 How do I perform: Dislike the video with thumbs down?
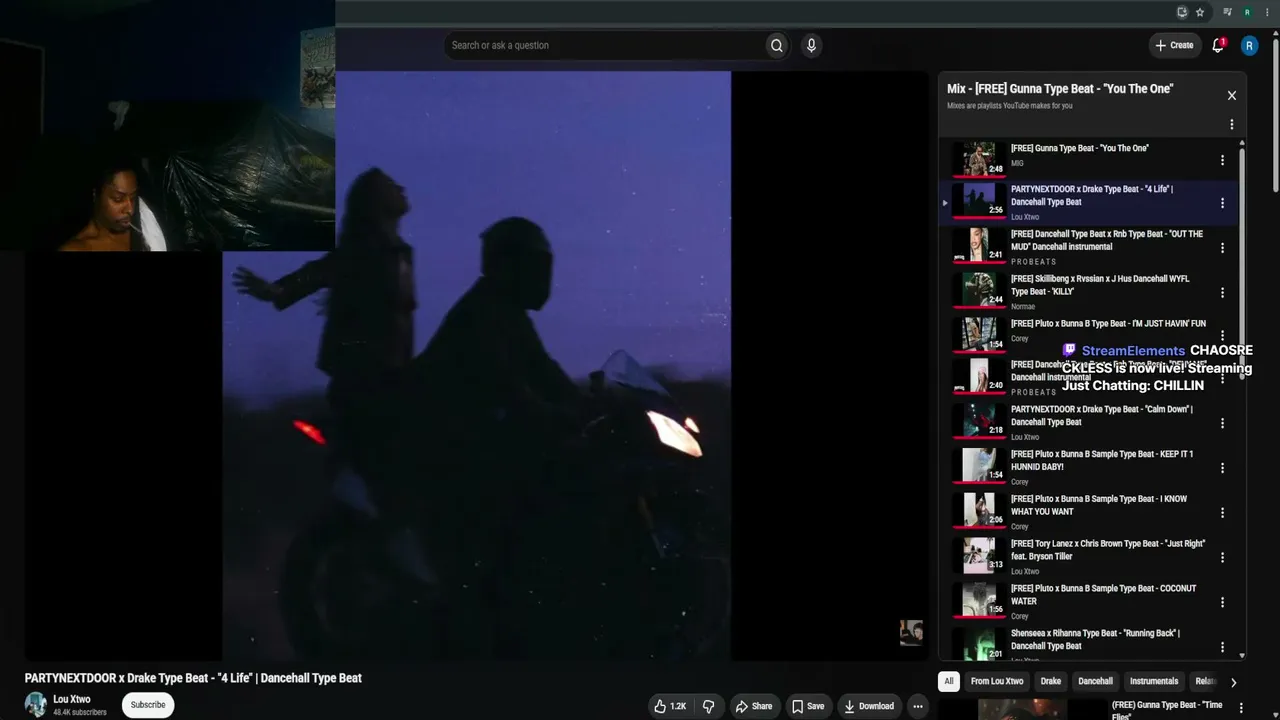coord(708,706)
